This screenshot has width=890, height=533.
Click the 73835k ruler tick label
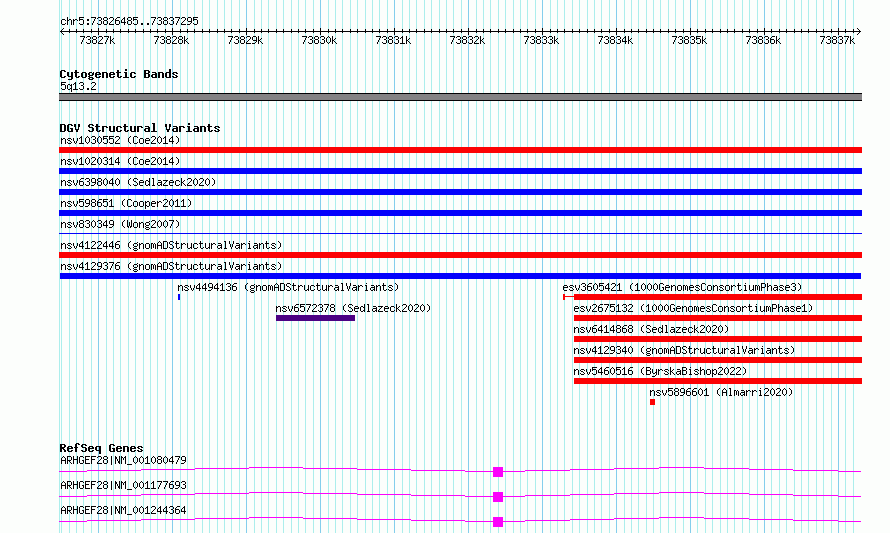click(x=689, y=40)
